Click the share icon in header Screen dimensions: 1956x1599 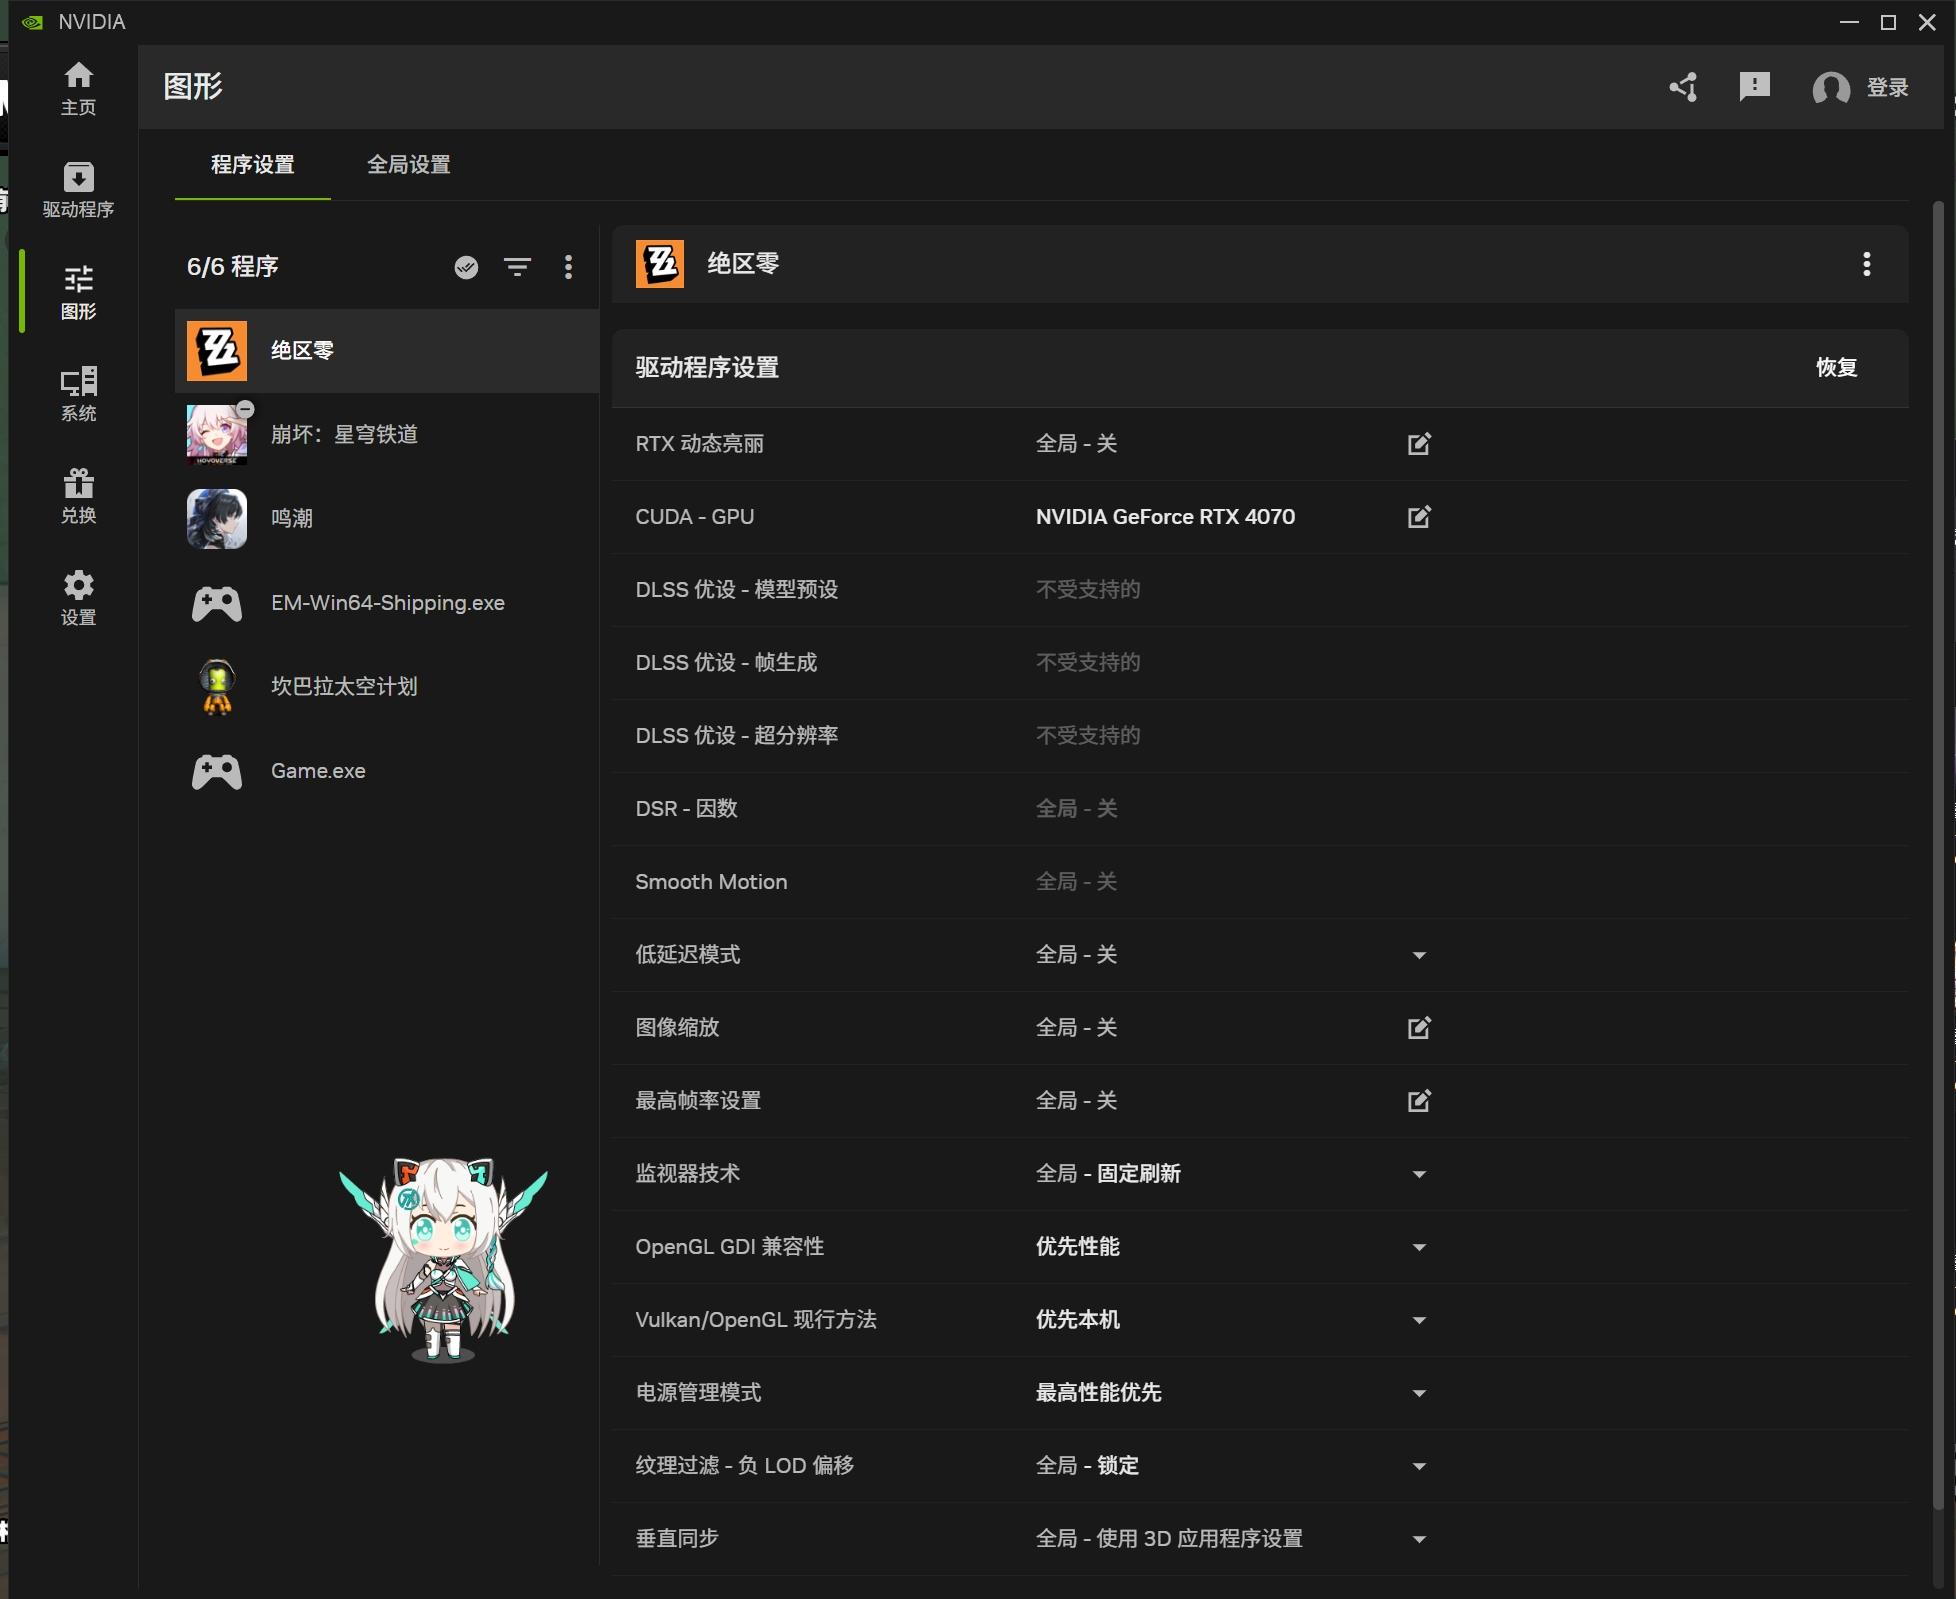click(x=1684, y=87)
